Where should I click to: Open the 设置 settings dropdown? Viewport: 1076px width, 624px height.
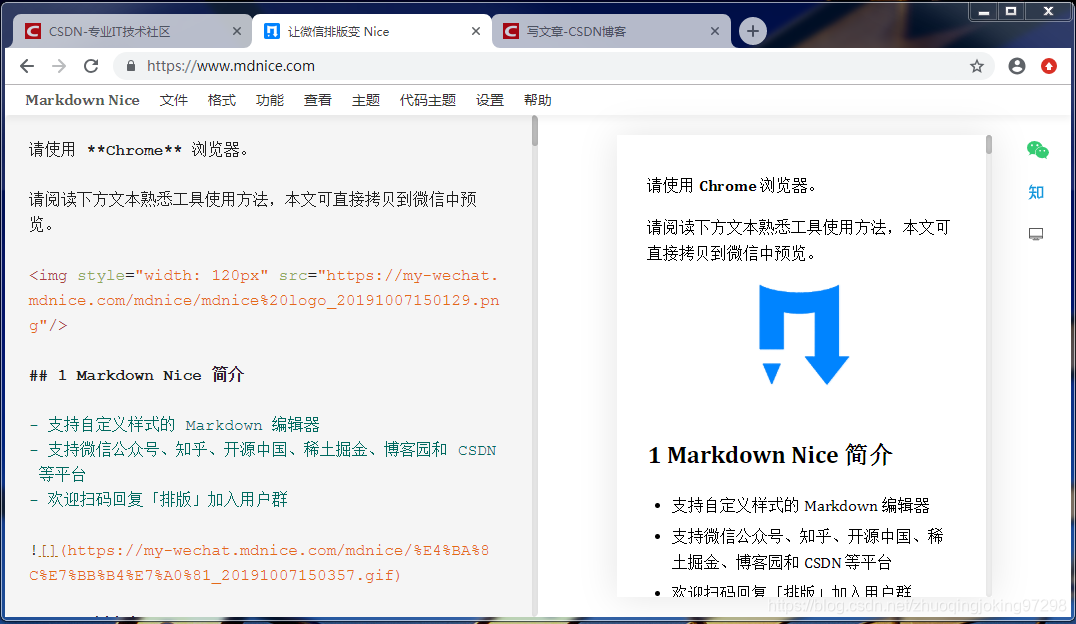[490, 100]
